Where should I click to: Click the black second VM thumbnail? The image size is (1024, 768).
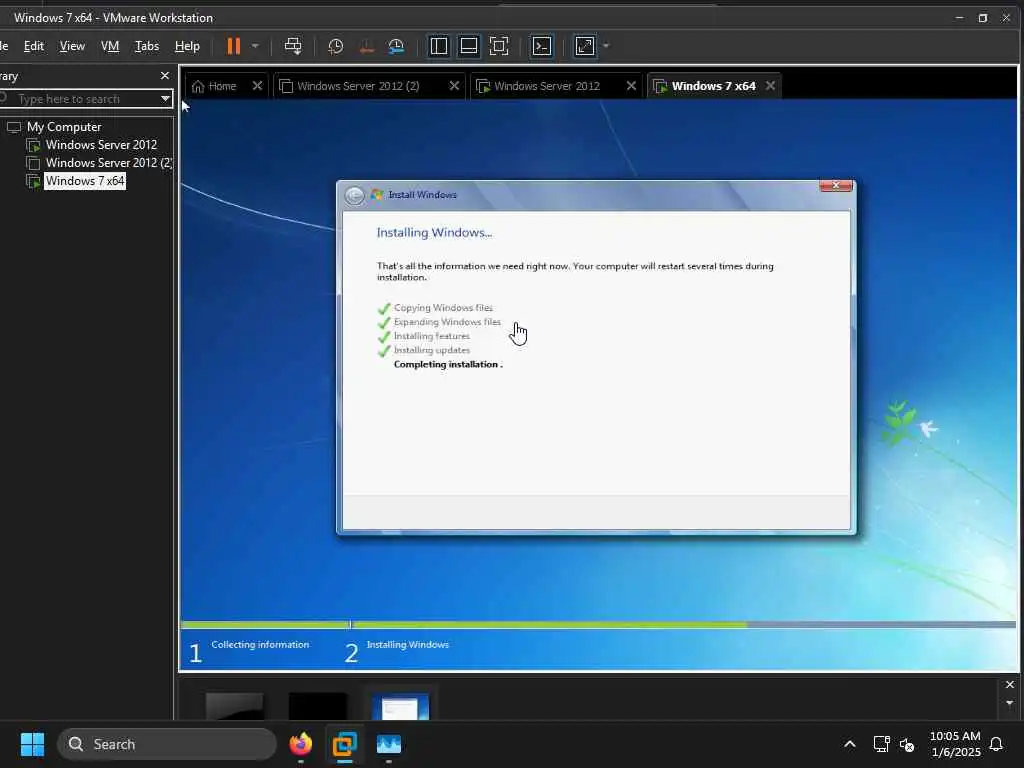point(318,707)
